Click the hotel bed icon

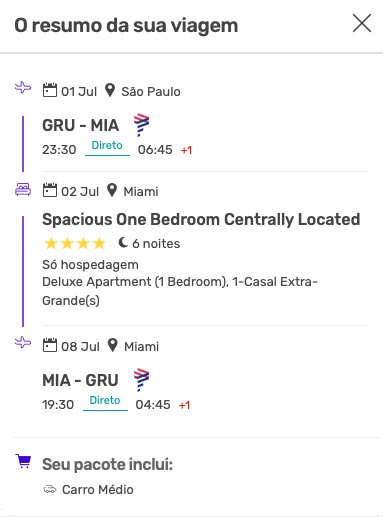click(23, 190)
